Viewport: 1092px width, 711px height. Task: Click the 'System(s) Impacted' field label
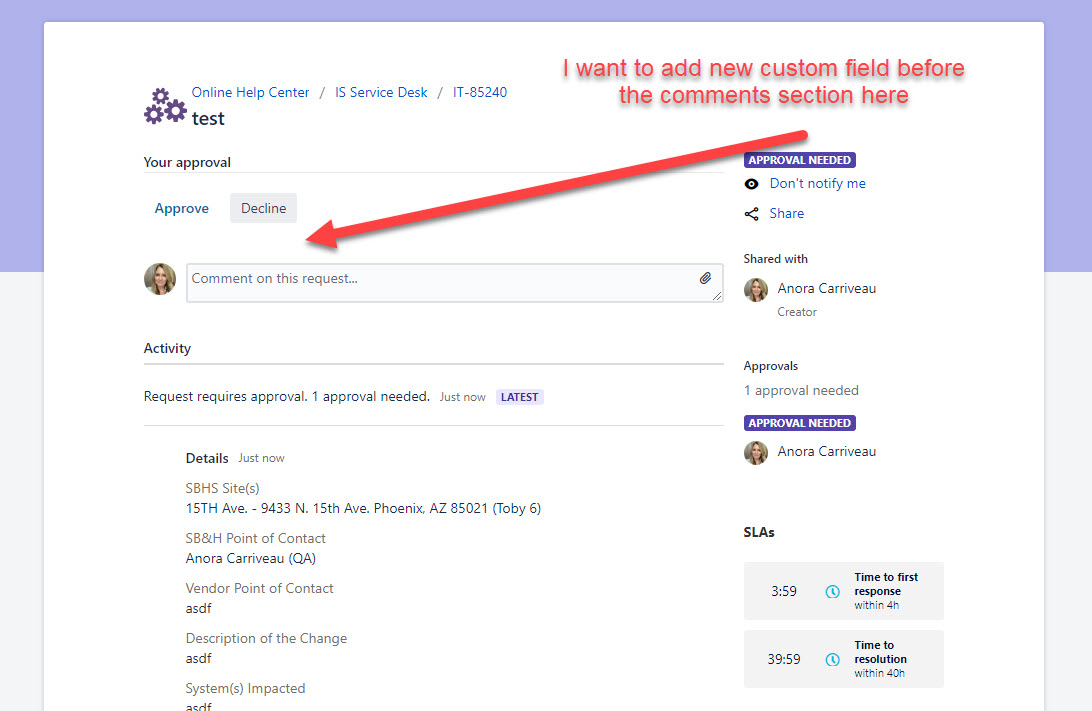(246, 689)
